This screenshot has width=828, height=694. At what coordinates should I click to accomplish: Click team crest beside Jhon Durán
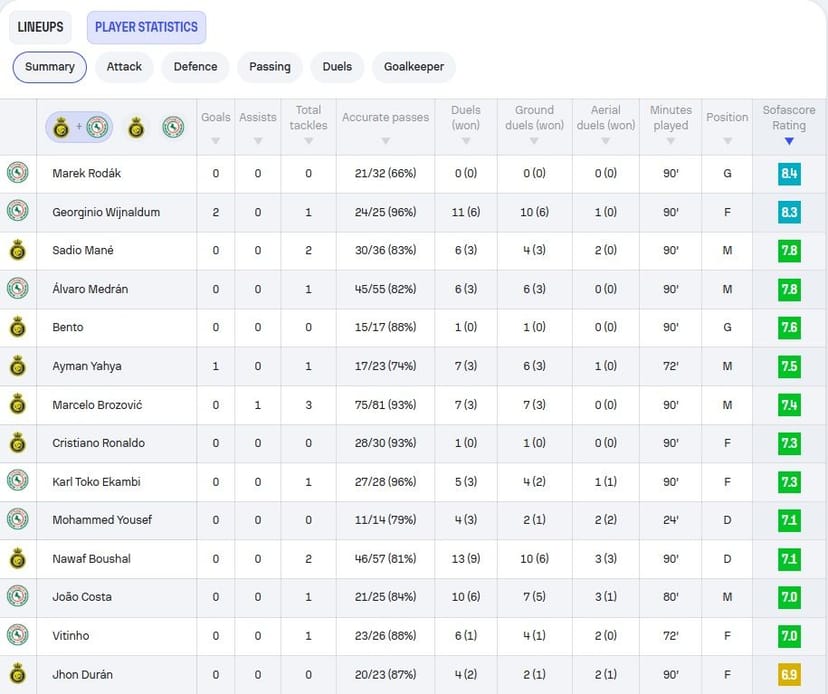point(17,674)
